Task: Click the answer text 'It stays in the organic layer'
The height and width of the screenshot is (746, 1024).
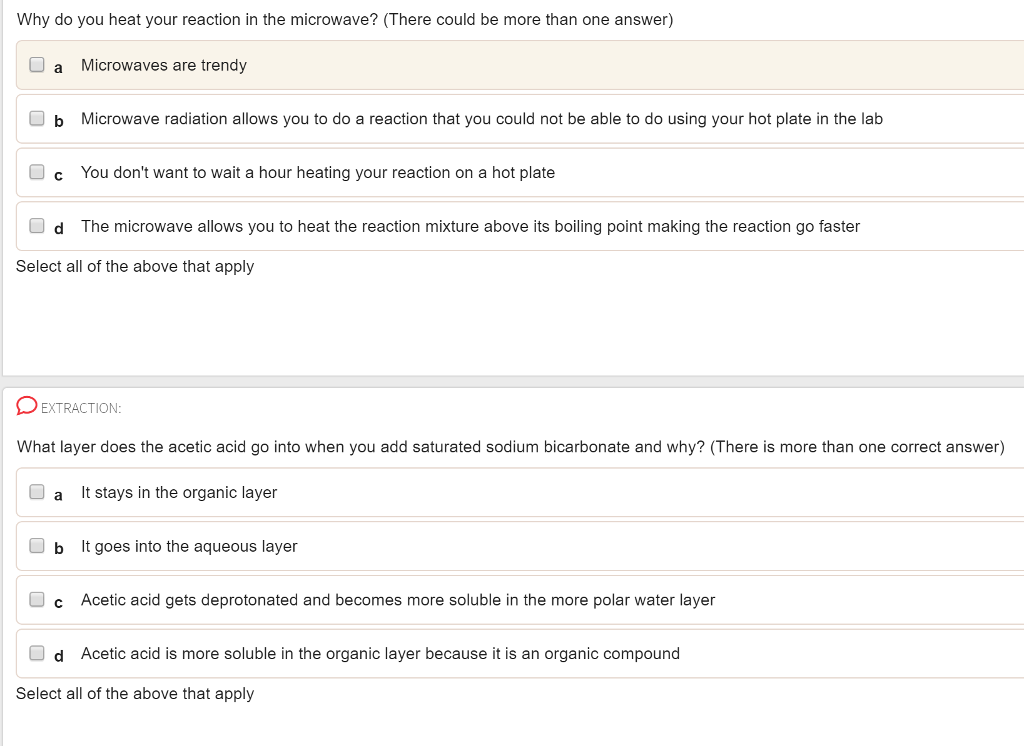Action: pos(179,493)
